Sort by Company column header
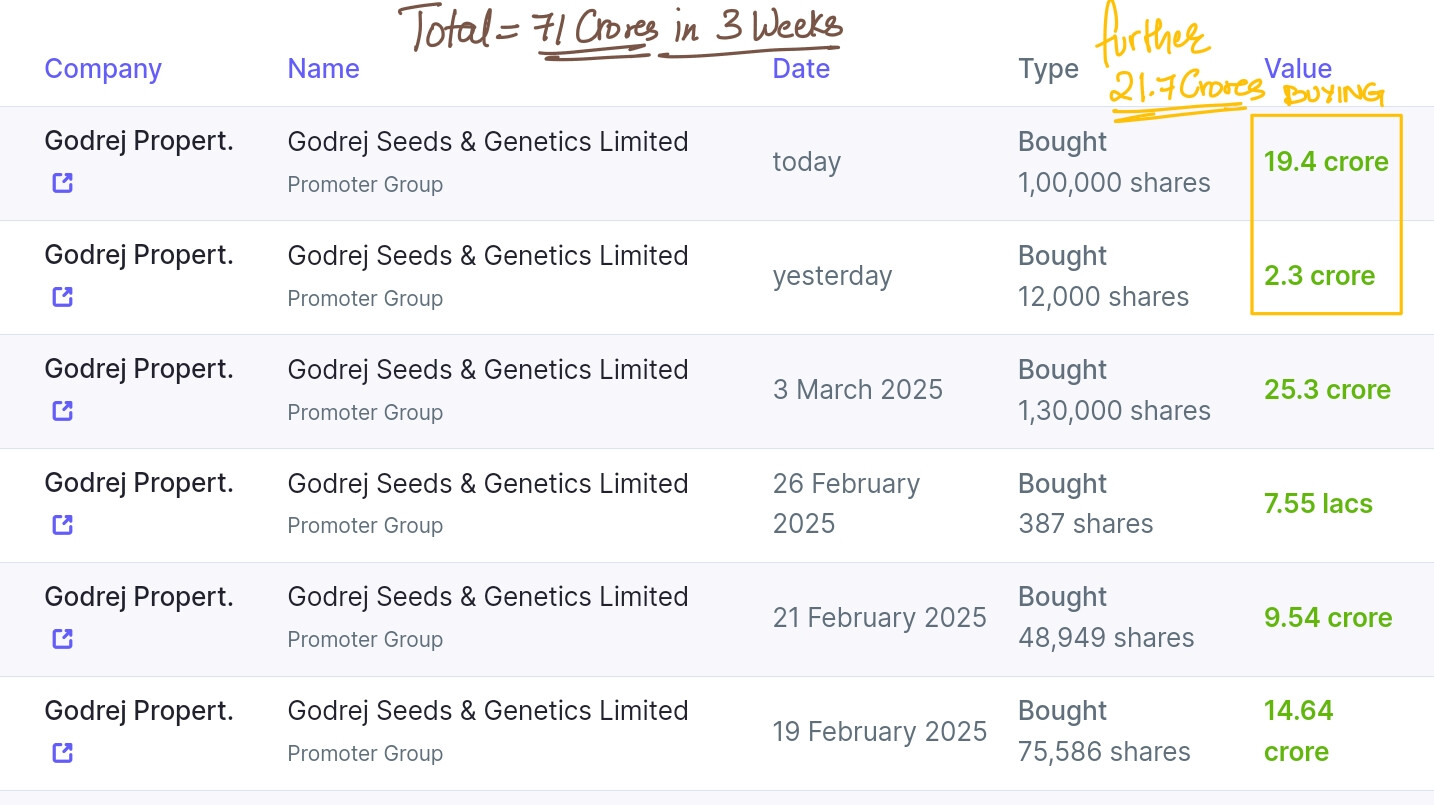Image resolution: width=1434 pixels, height=805 pixels. 103,69
